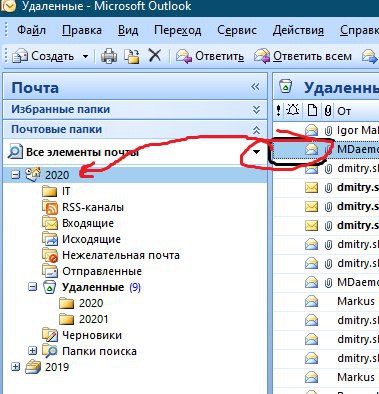379x394 pixels.
Task: Click Все элементы почты search icon
Action: tap(15, 152)
